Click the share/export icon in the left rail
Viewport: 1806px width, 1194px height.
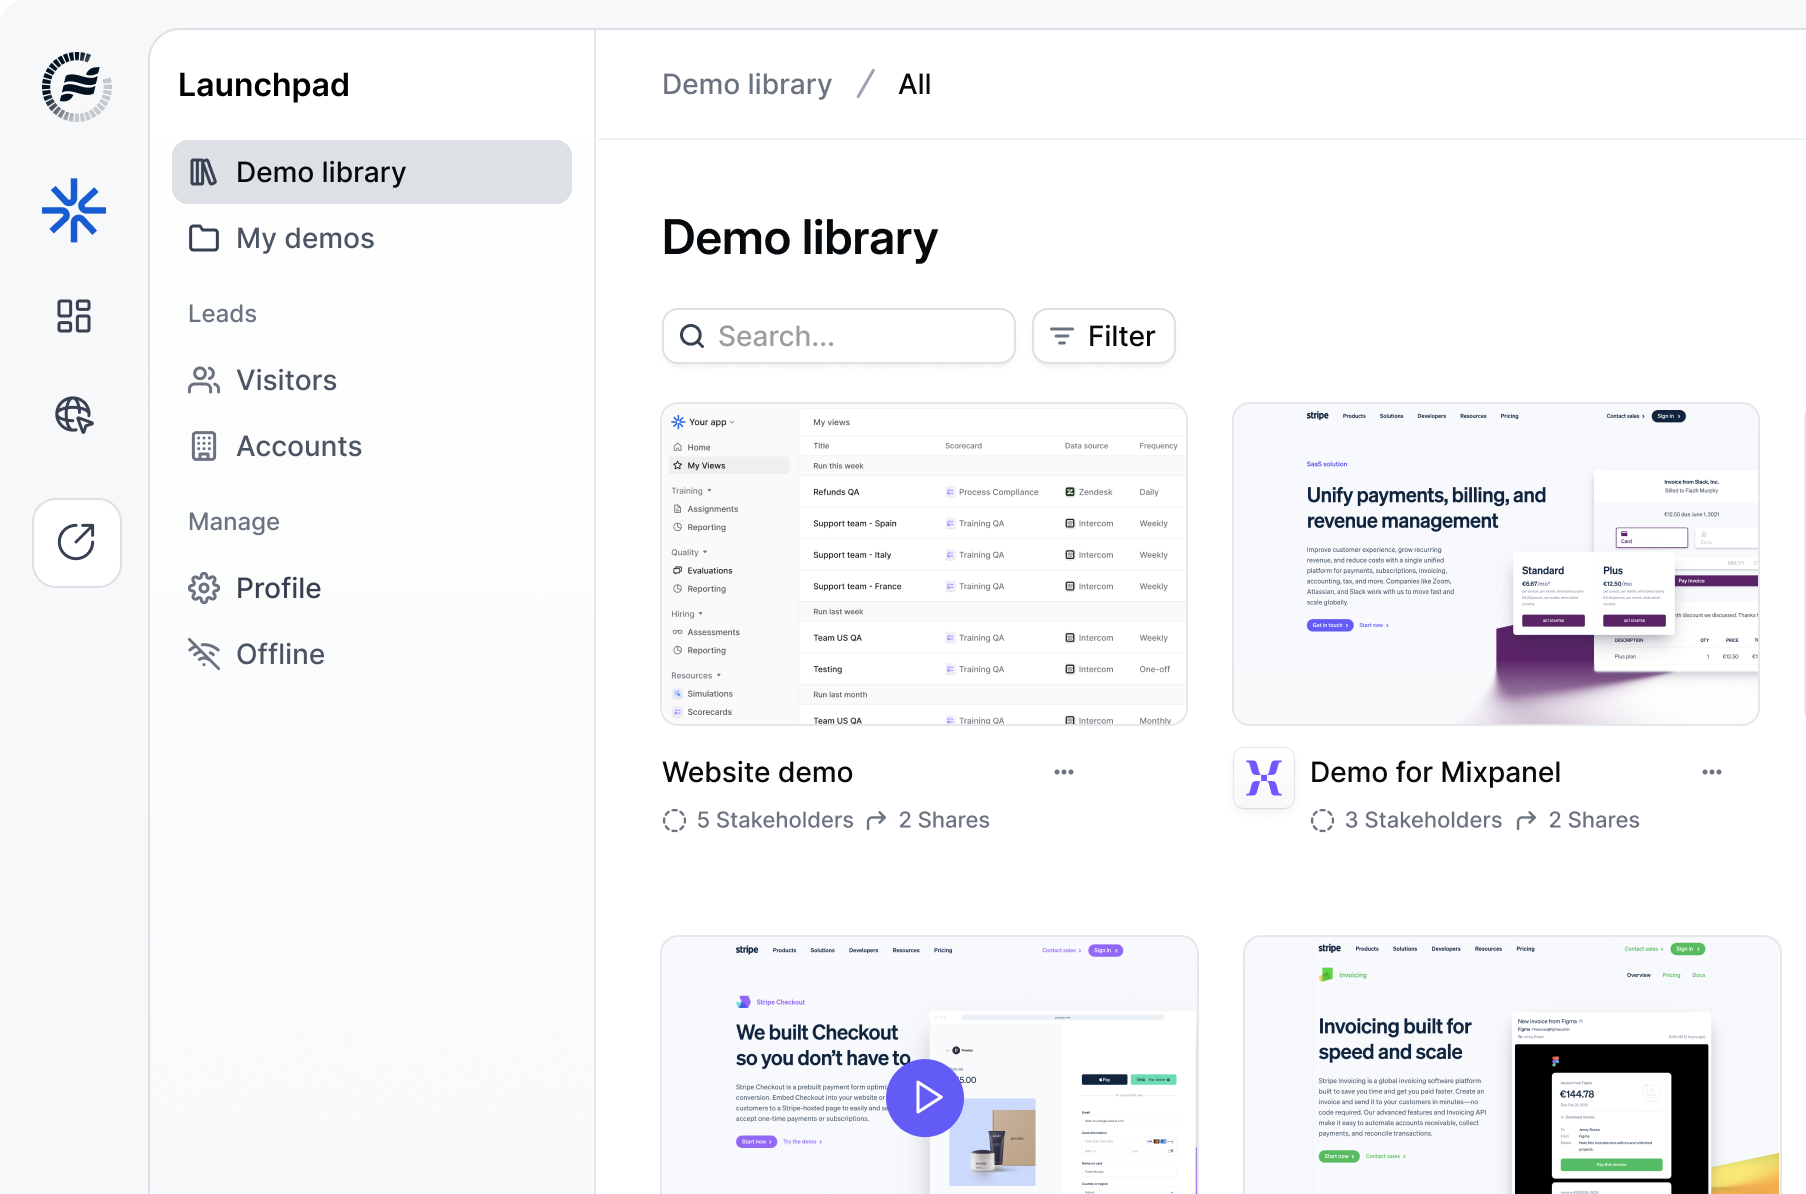(x=77, y=542)
